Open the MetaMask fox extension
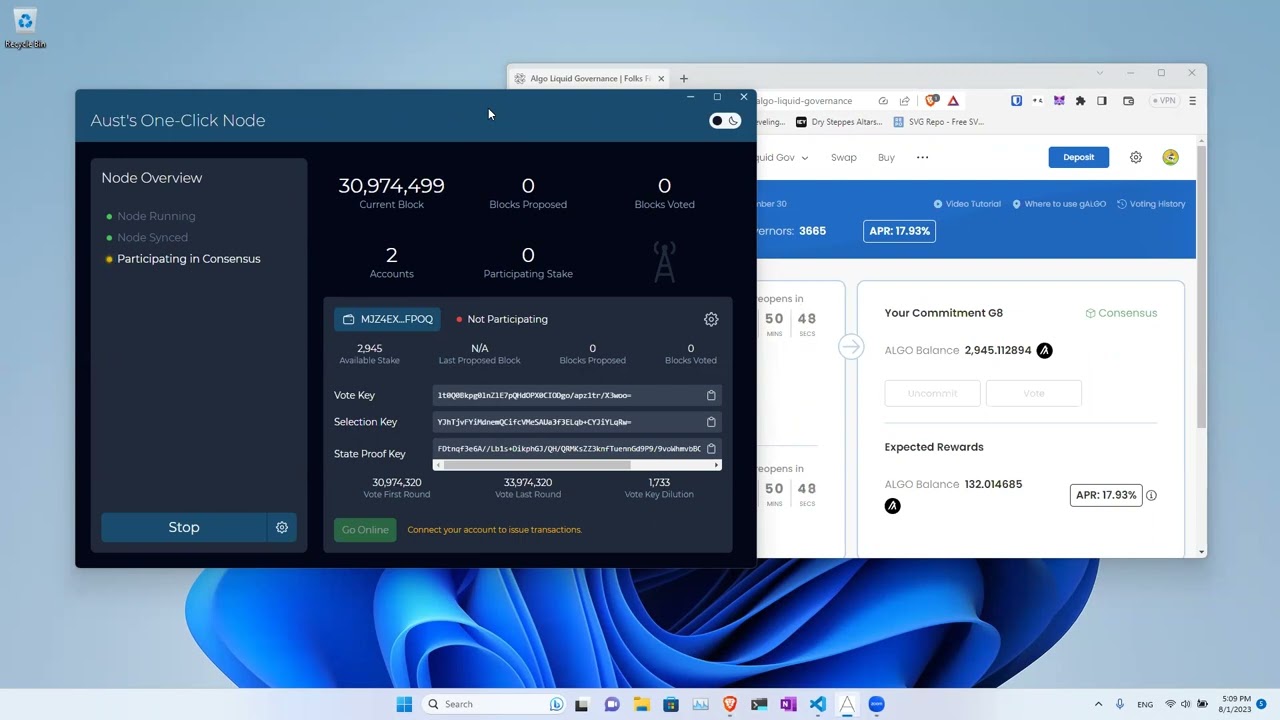Image resolution: width=1280 pixels, height=720 pixels. click(x=1059, y=101)
